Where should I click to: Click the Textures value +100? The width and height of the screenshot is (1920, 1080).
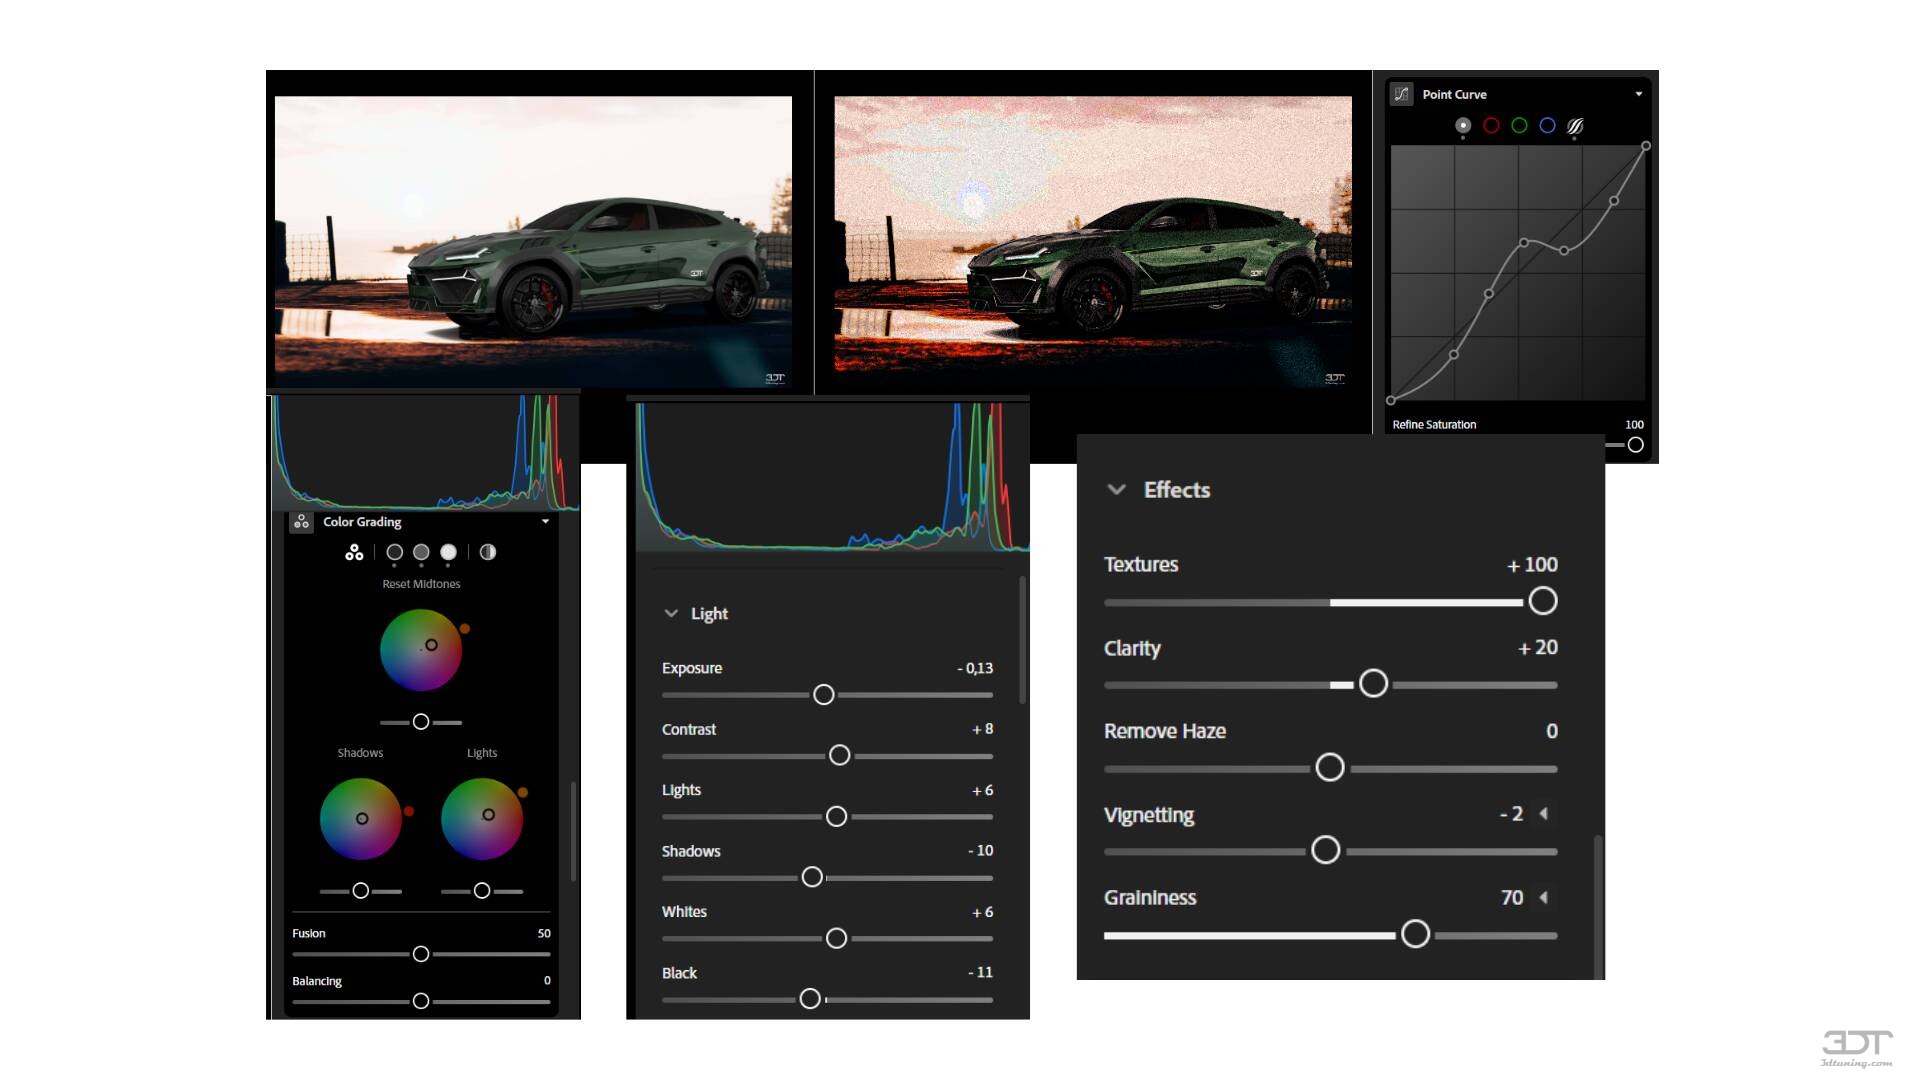1532,564
